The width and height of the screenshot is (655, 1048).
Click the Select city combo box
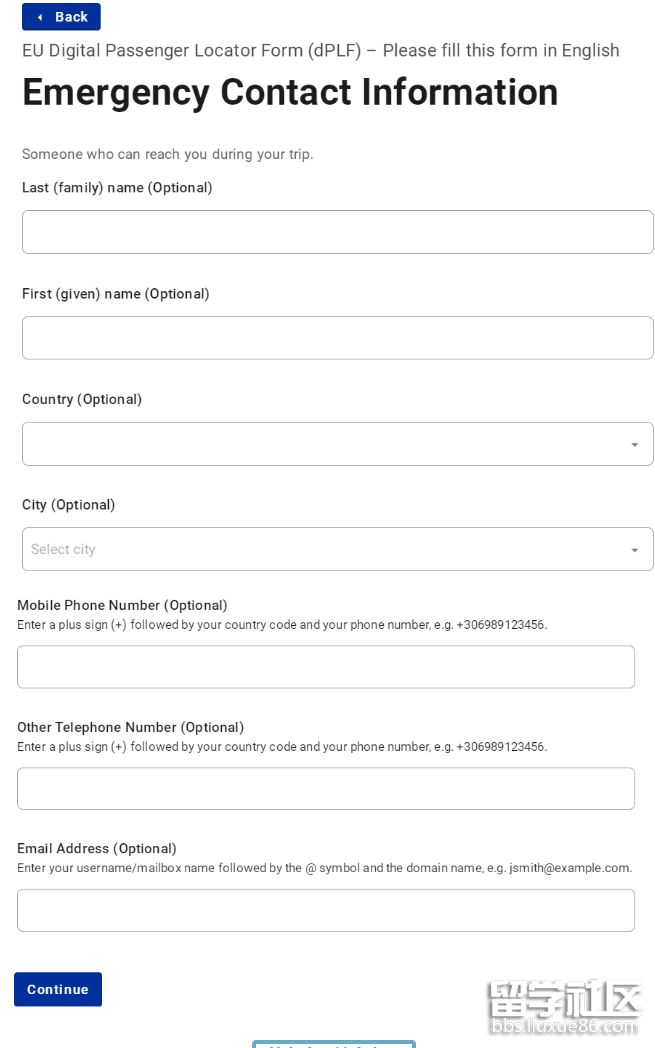click(x=320, y=549)
